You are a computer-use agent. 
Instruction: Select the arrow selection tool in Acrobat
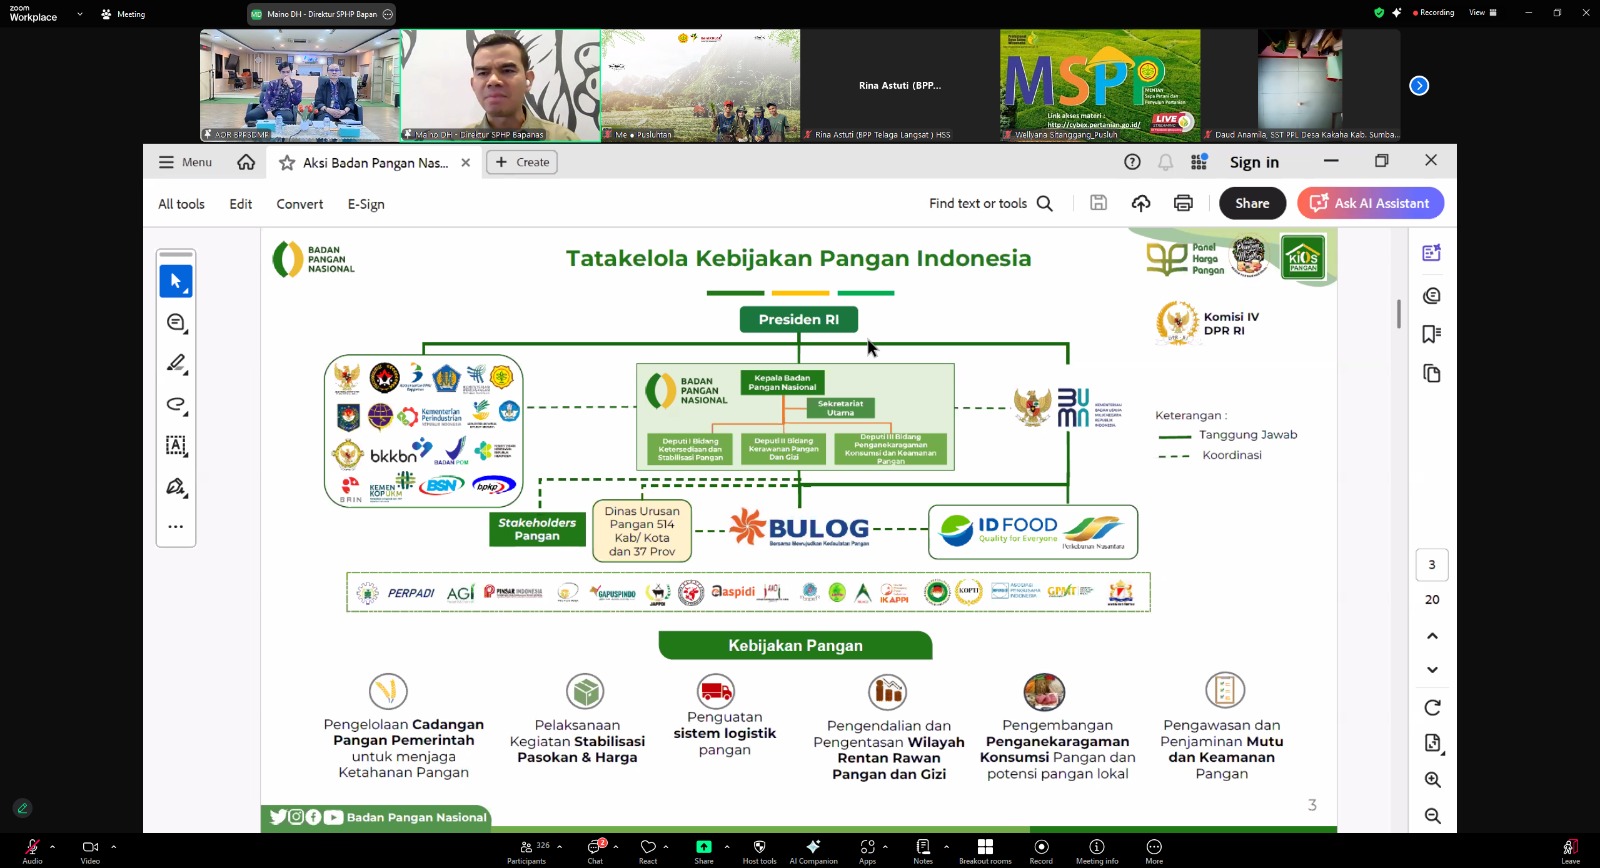coord(176,281)
